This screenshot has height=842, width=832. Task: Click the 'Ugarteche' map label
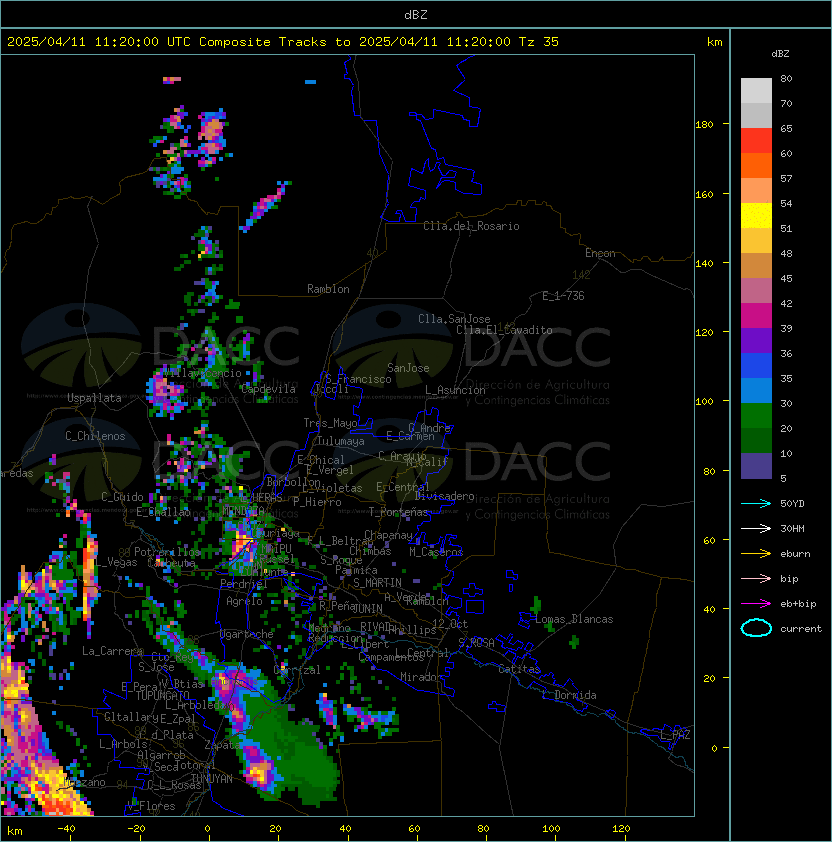point(247,634)
